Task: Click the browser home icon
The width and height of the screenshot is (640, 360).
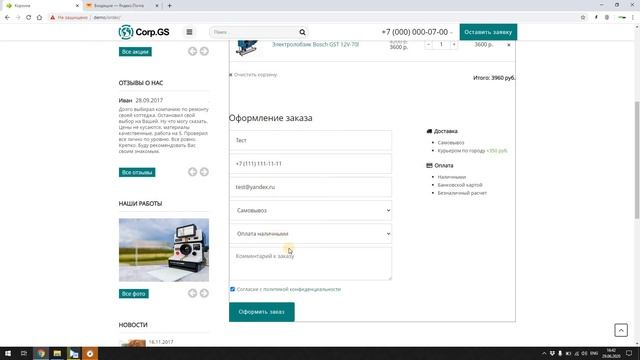Action: click(39, 18)
